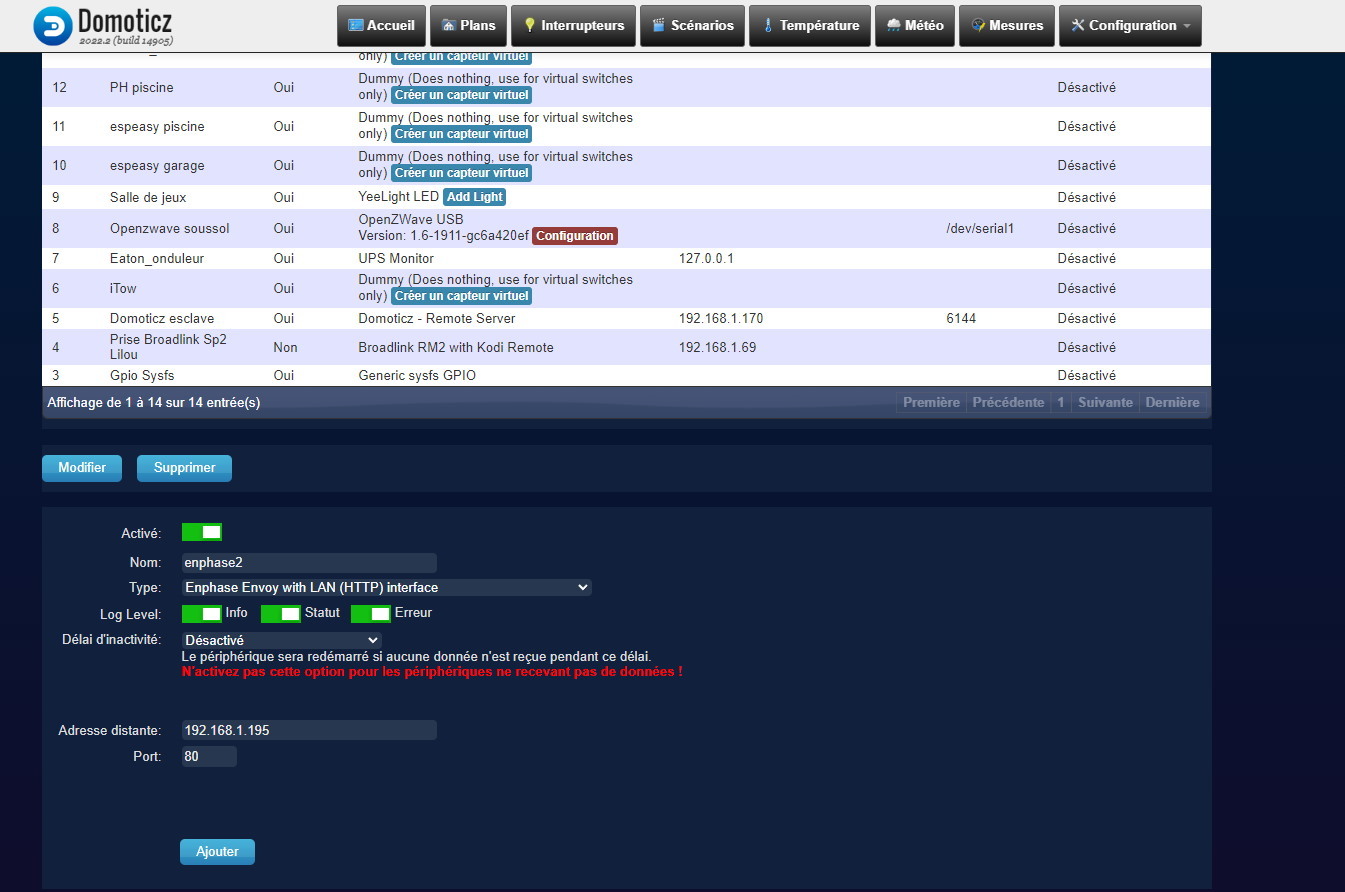The width and height of the screenshot is (1345, 892).
Task: Expand the Configuration menu
Action: coord(1130,26)
